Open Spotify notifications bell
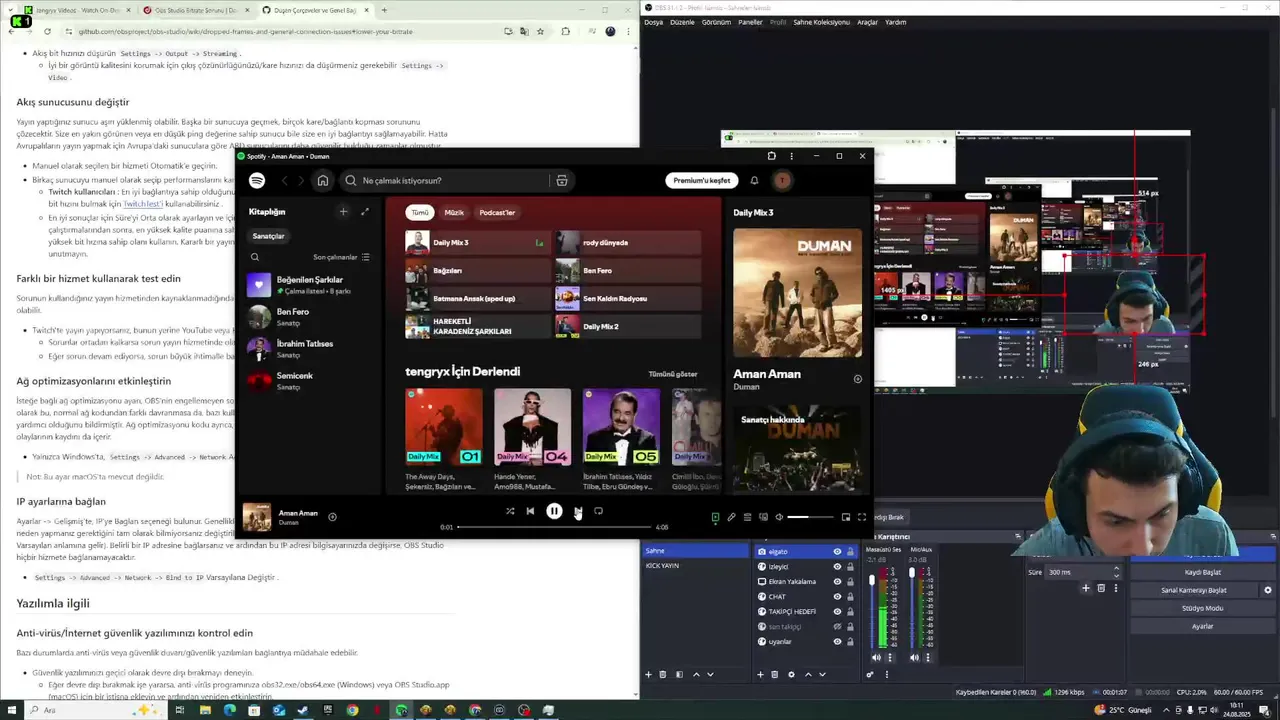 click(754, 181)
